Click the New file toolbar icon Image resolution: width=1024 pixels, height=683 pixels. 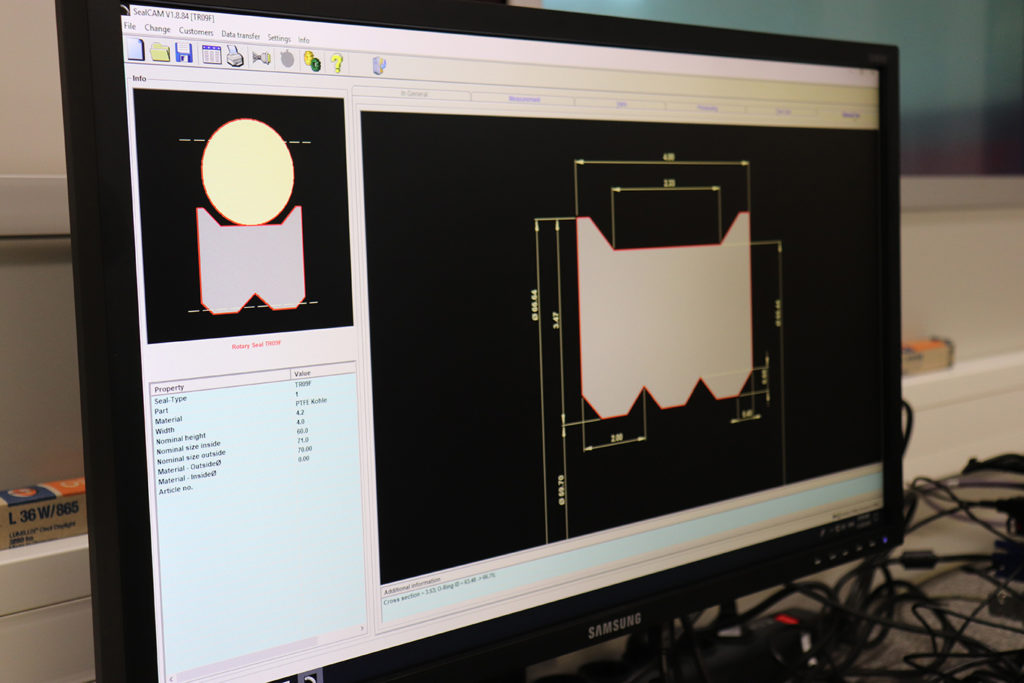(x=136, y=50)
